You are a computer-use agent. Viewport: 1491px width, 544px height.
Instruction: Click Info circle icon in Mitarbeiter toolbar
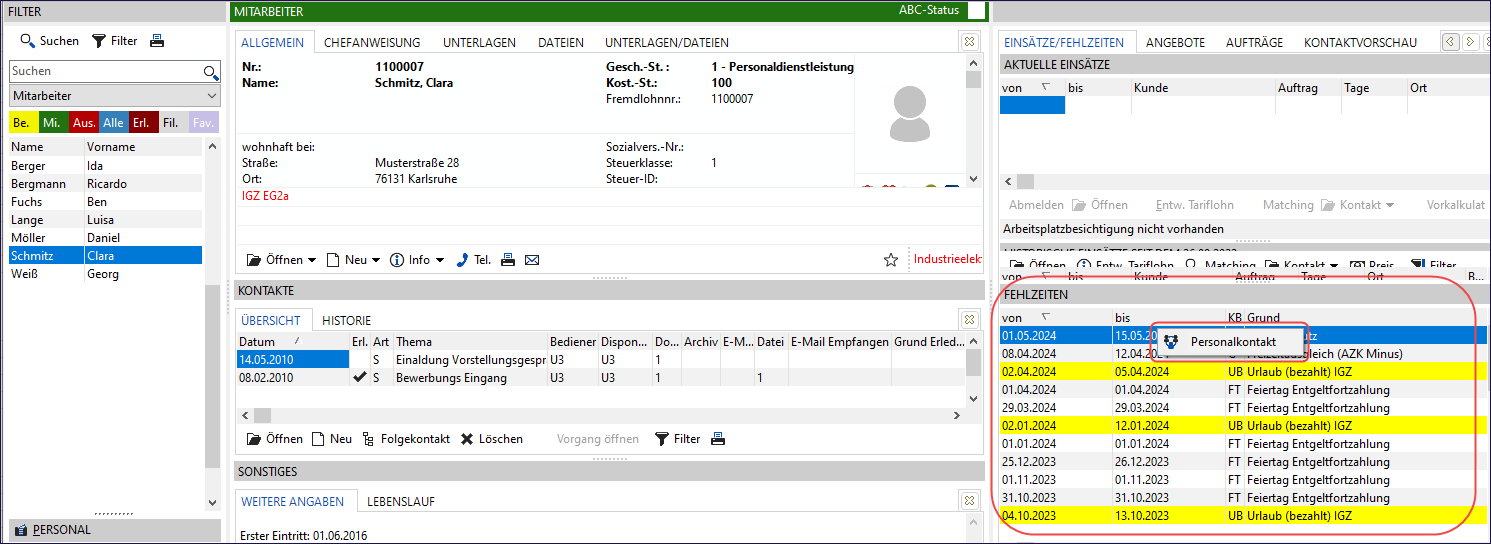click(x=396, y=260)
